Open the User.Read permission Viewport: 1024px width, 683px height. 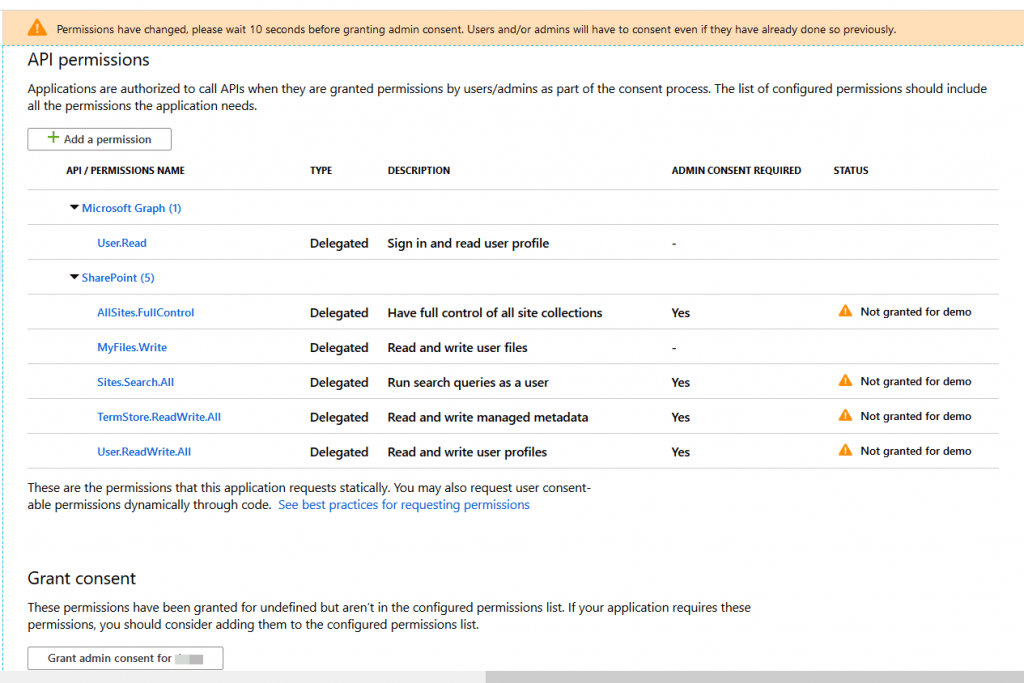pyautogui.click(x=122, y=243)
